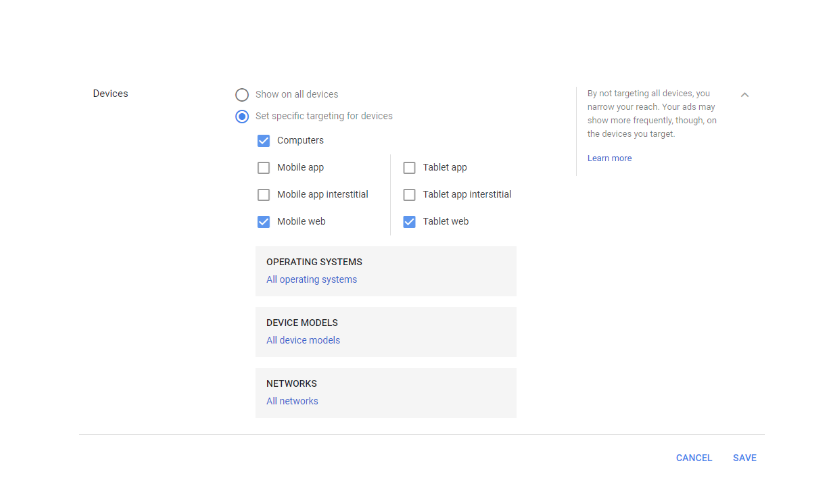Follow the Learn more link
The width and height of the screenshot is (824, 489).
[609, 158]
